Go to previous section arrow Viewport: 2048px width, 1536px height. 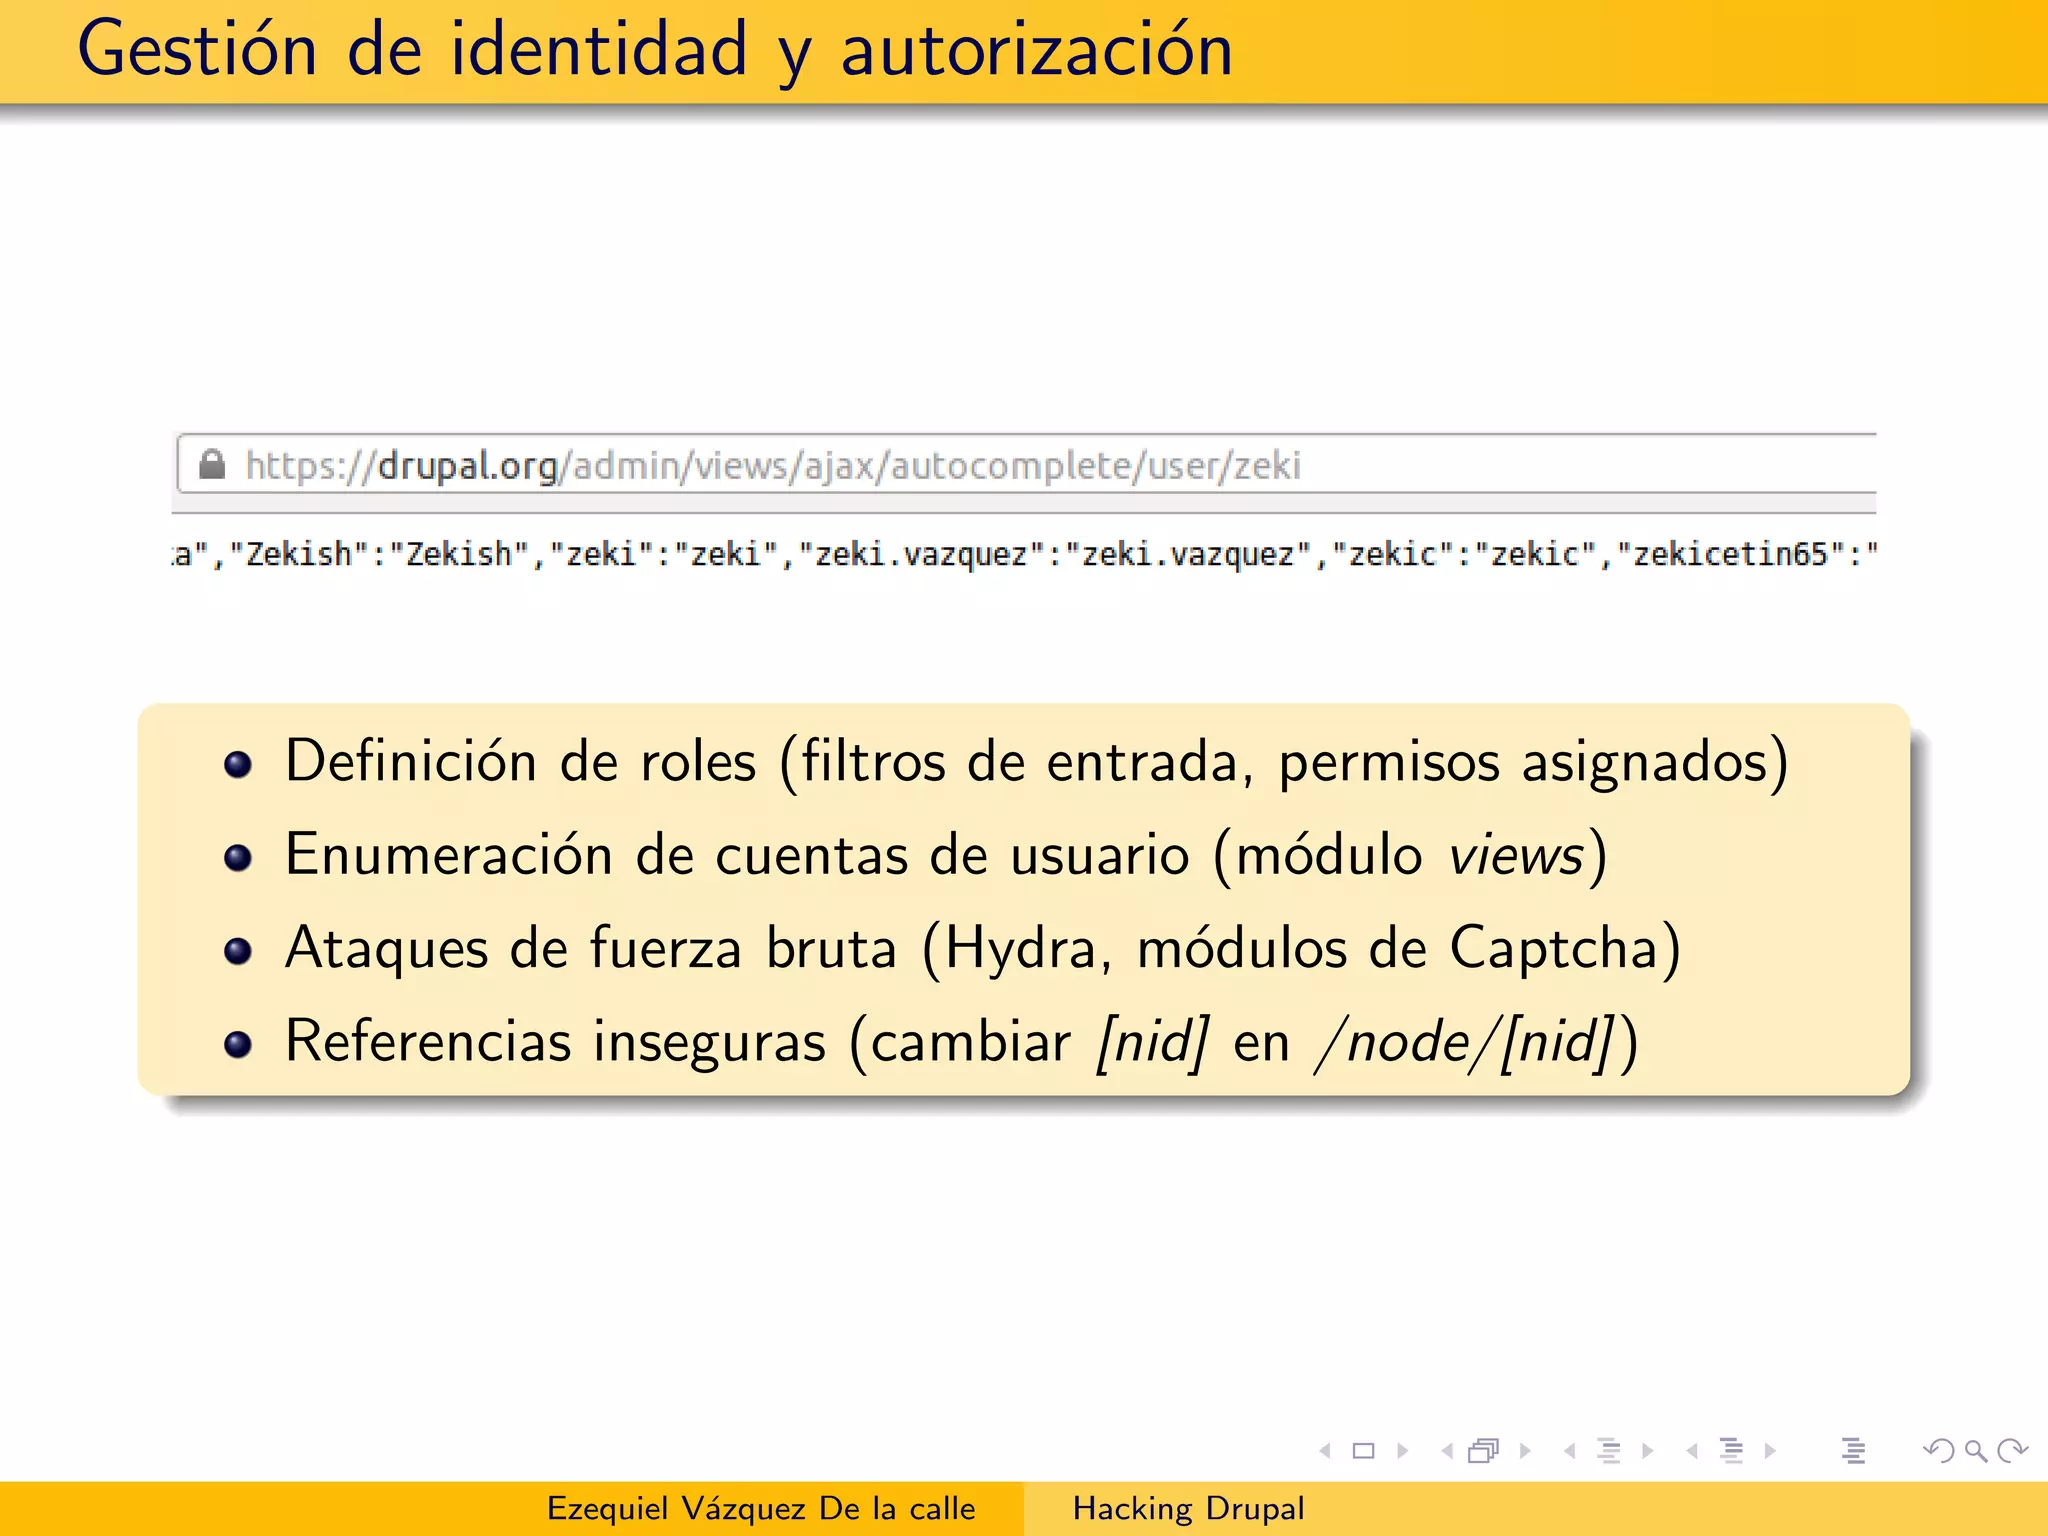(x=1692, y=1451)
